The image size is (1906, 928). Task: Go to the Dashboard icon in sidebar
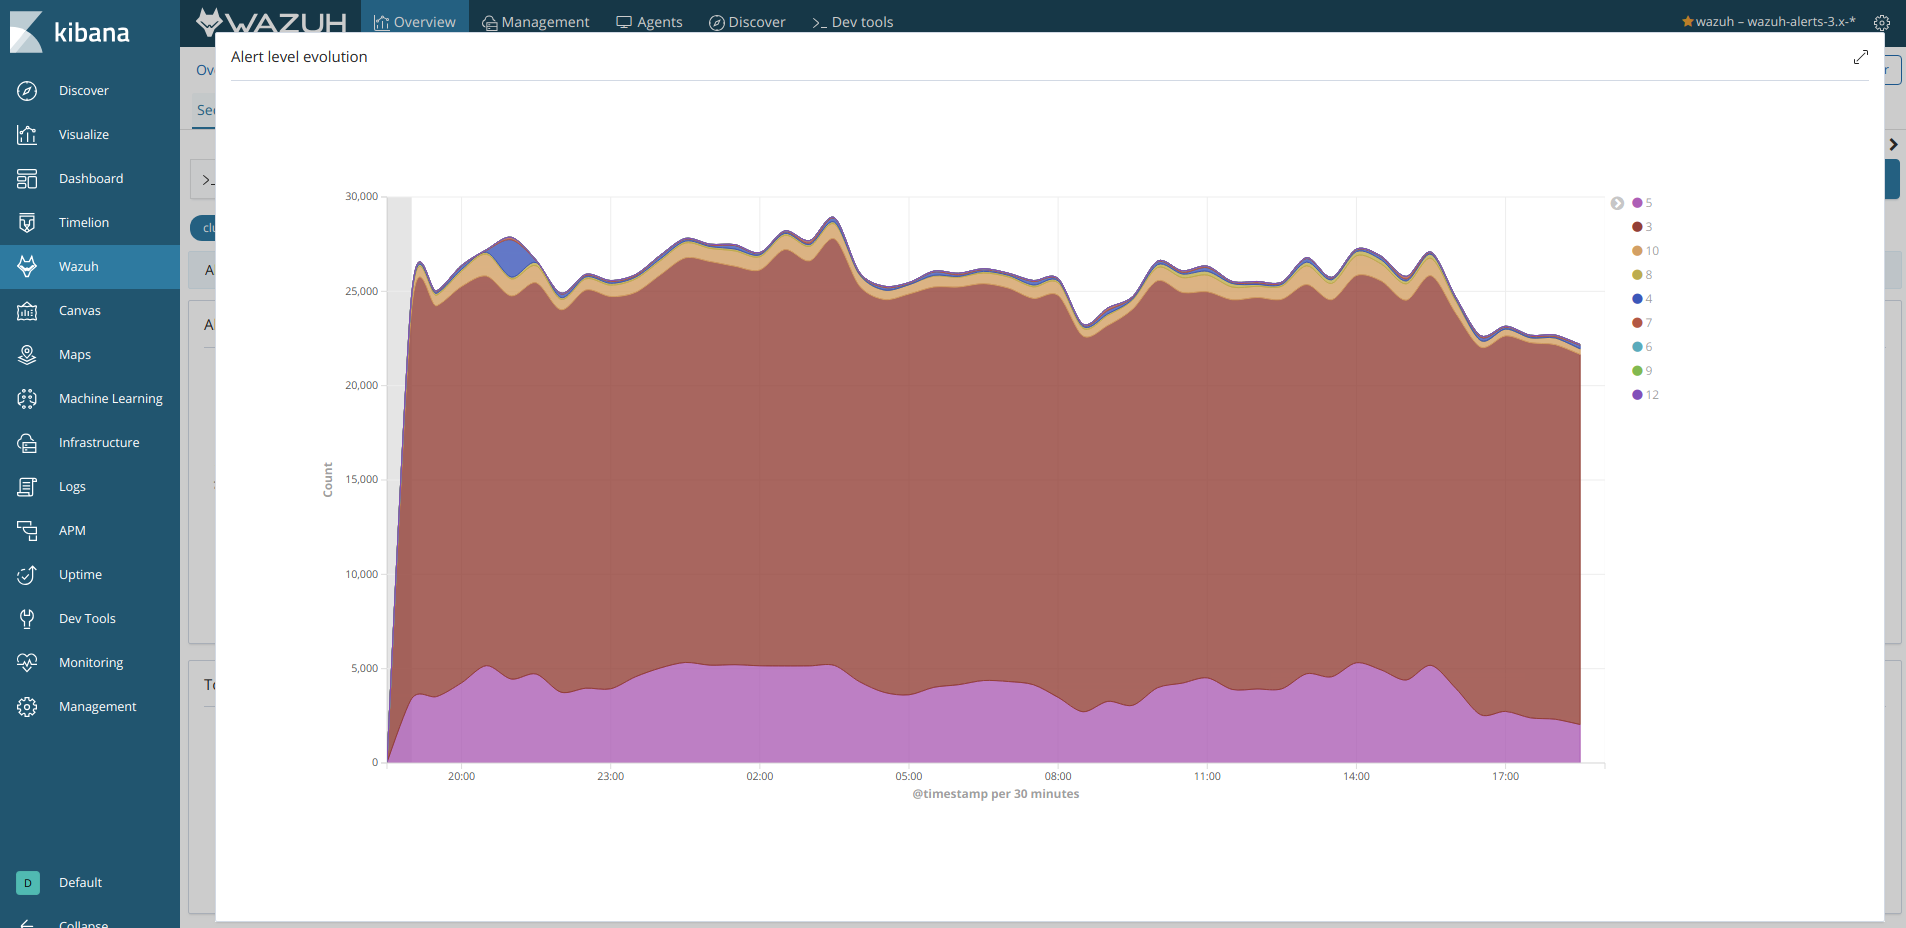click(x=27, y=179)
